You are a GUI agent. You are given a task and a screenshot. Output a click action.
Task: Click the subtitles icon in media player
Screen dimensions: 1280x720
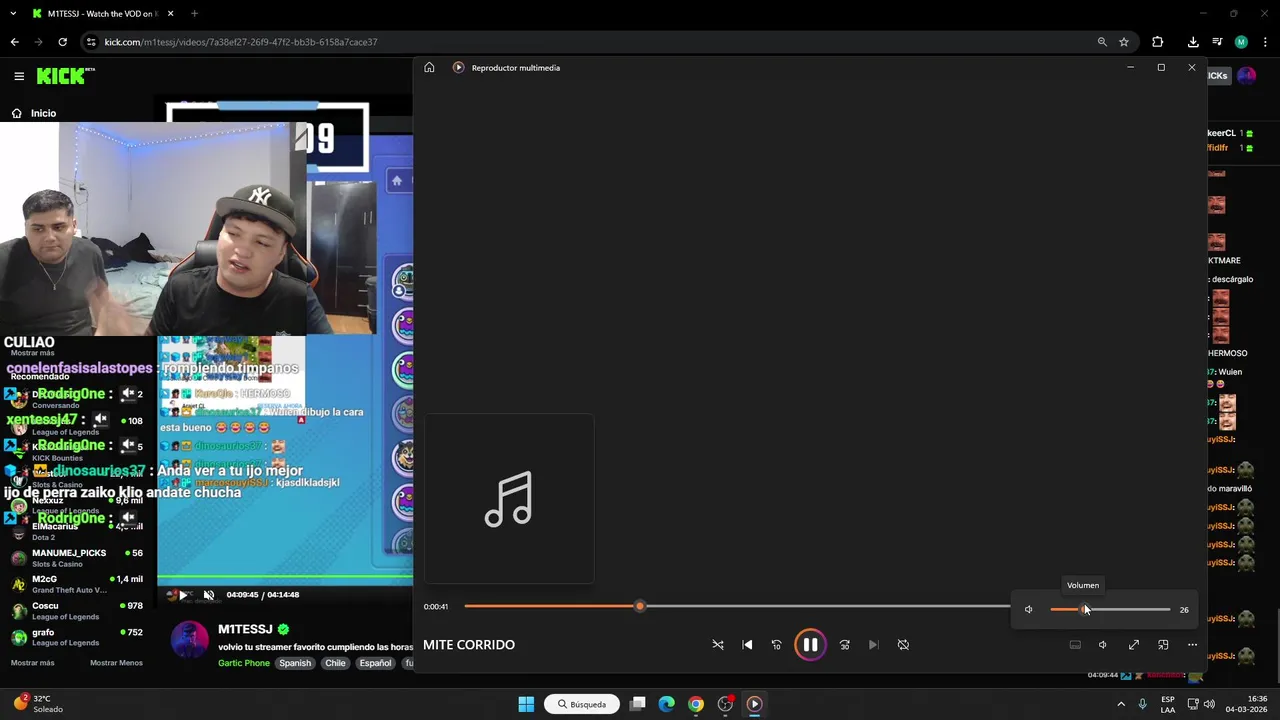click(x=1075, y=645)
